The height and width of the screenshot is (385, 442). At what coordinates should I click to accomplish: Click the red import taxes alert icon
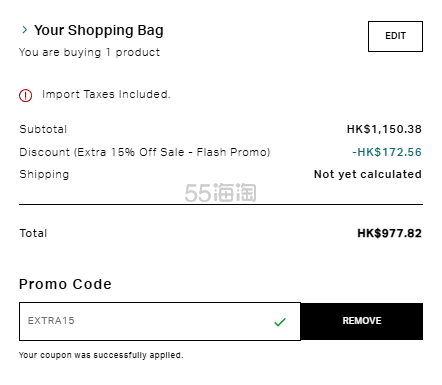pyautogui.click(x=25, y=95)
